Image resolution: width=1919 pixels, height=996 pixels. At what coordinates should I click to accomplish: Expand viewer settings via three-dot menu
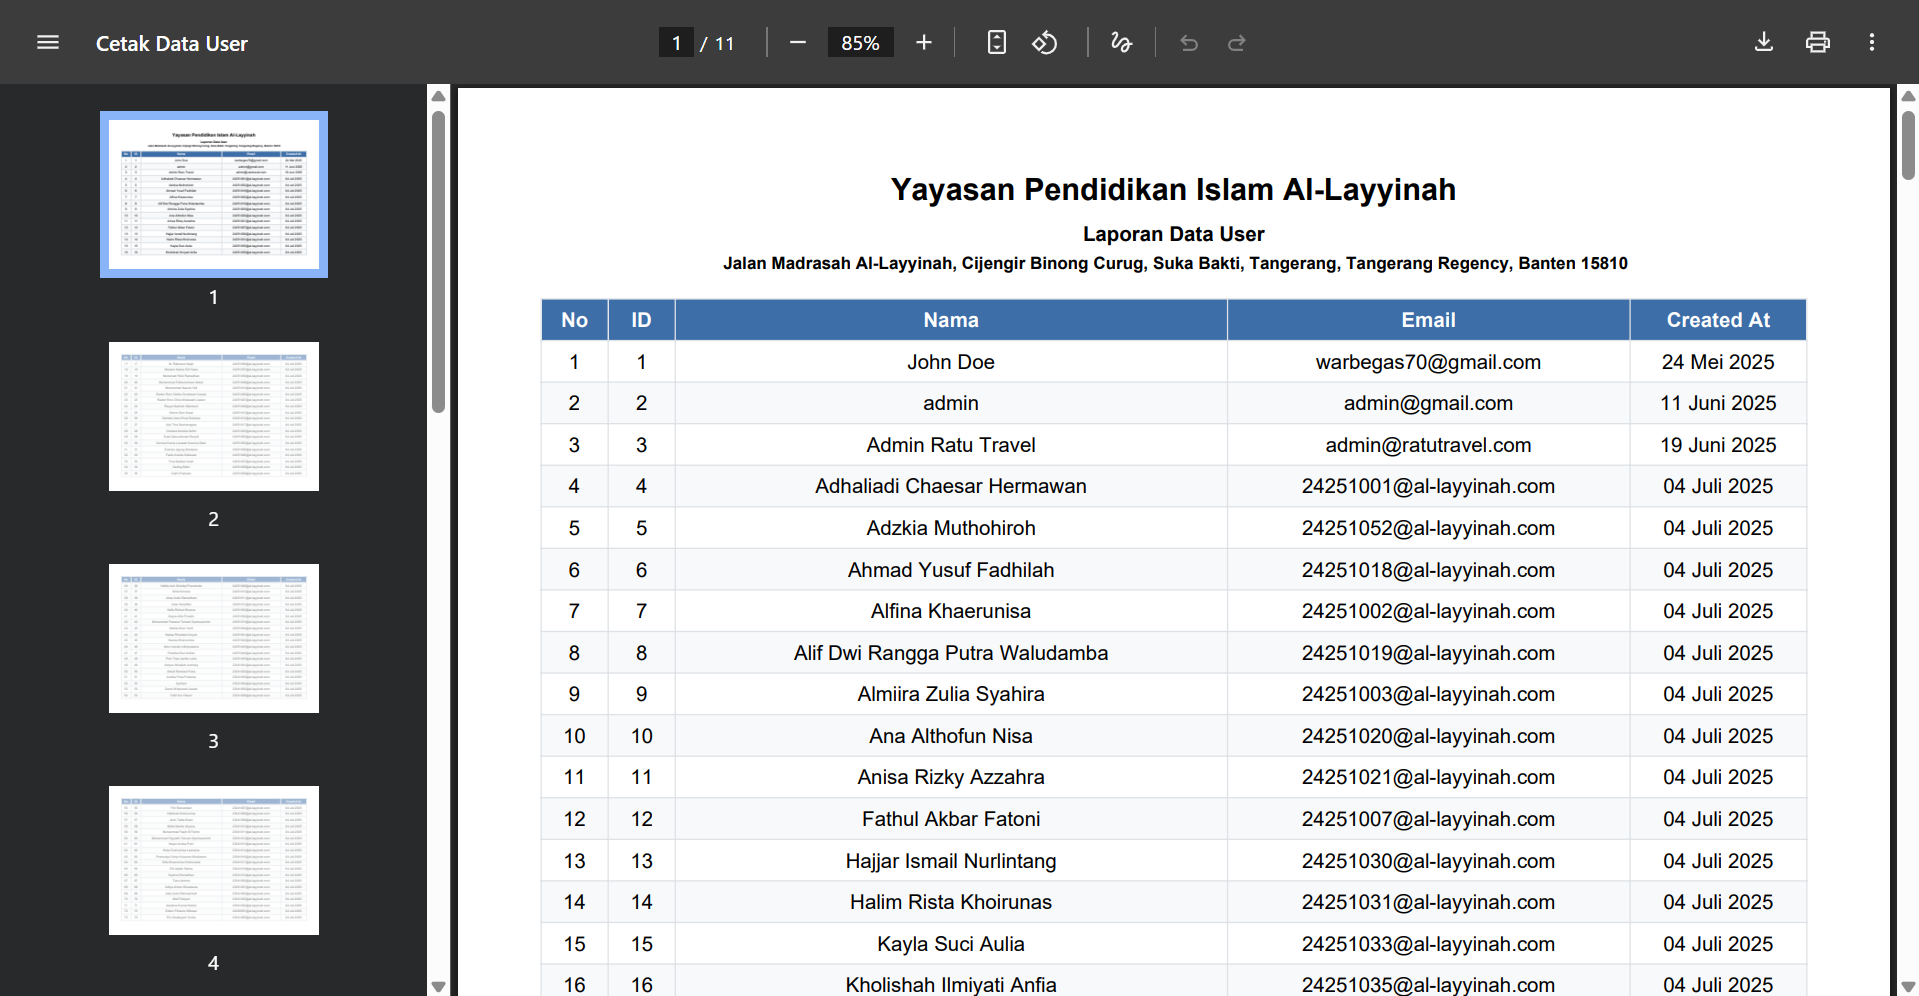tap(1873, 42)
